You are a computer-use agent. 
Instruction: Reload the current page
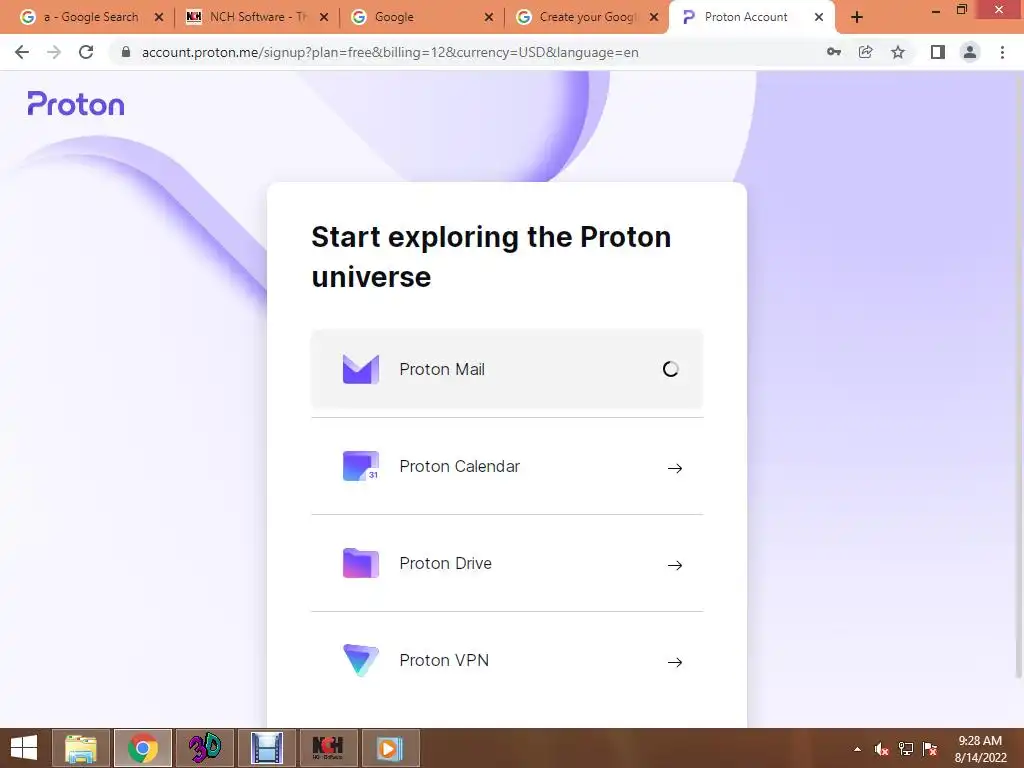[x=86, y=52]
